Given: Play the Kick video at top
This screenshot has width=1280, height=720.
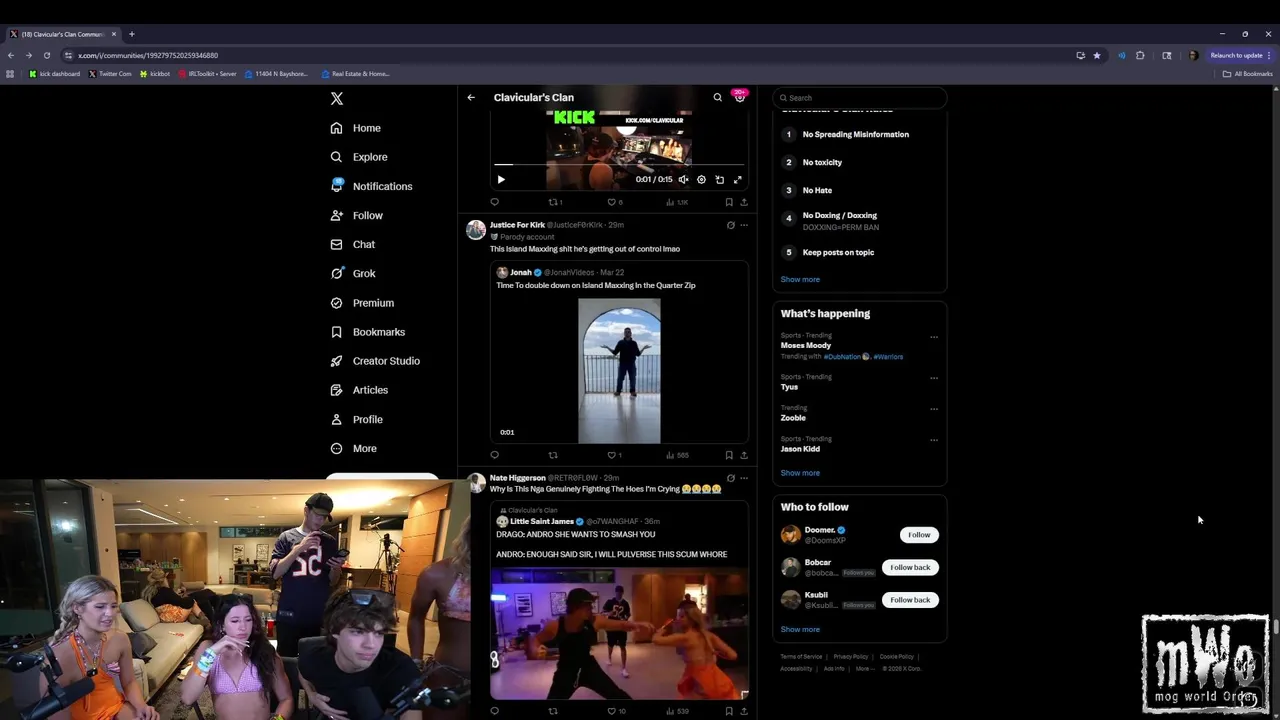Looking at the screenshot, I should pos(501,179).
